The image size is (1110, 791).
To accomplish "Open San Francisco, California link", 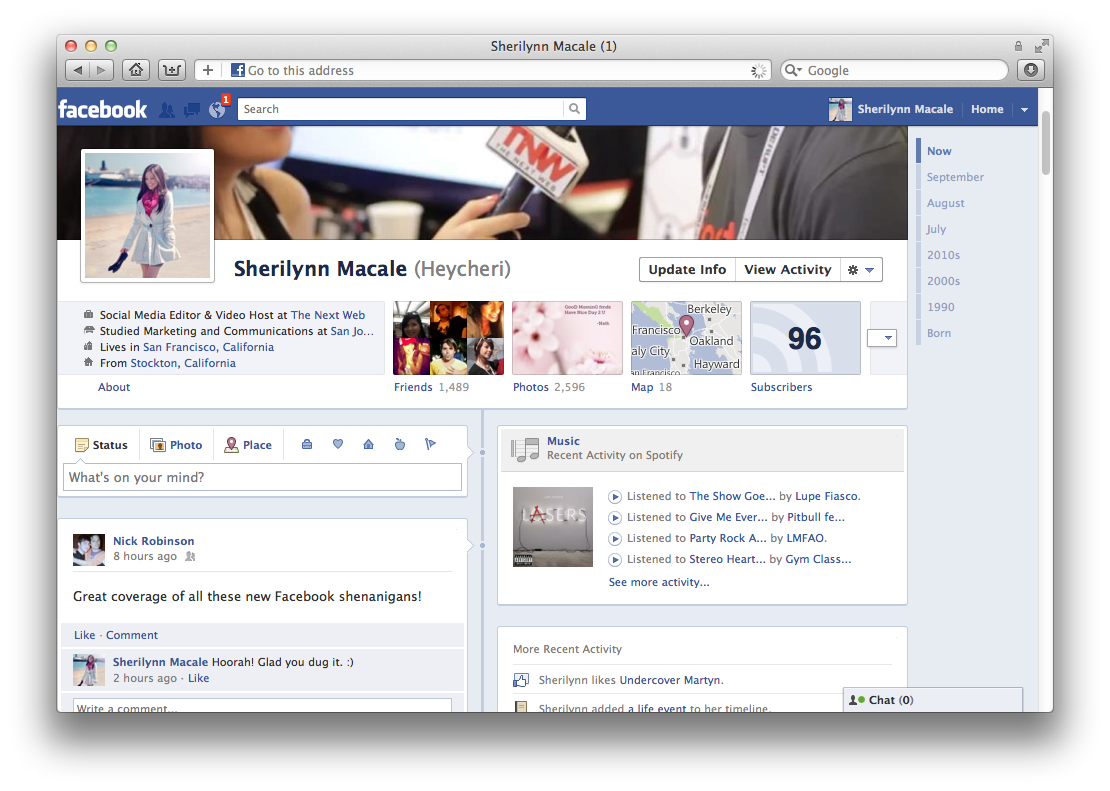I will 208,347.
